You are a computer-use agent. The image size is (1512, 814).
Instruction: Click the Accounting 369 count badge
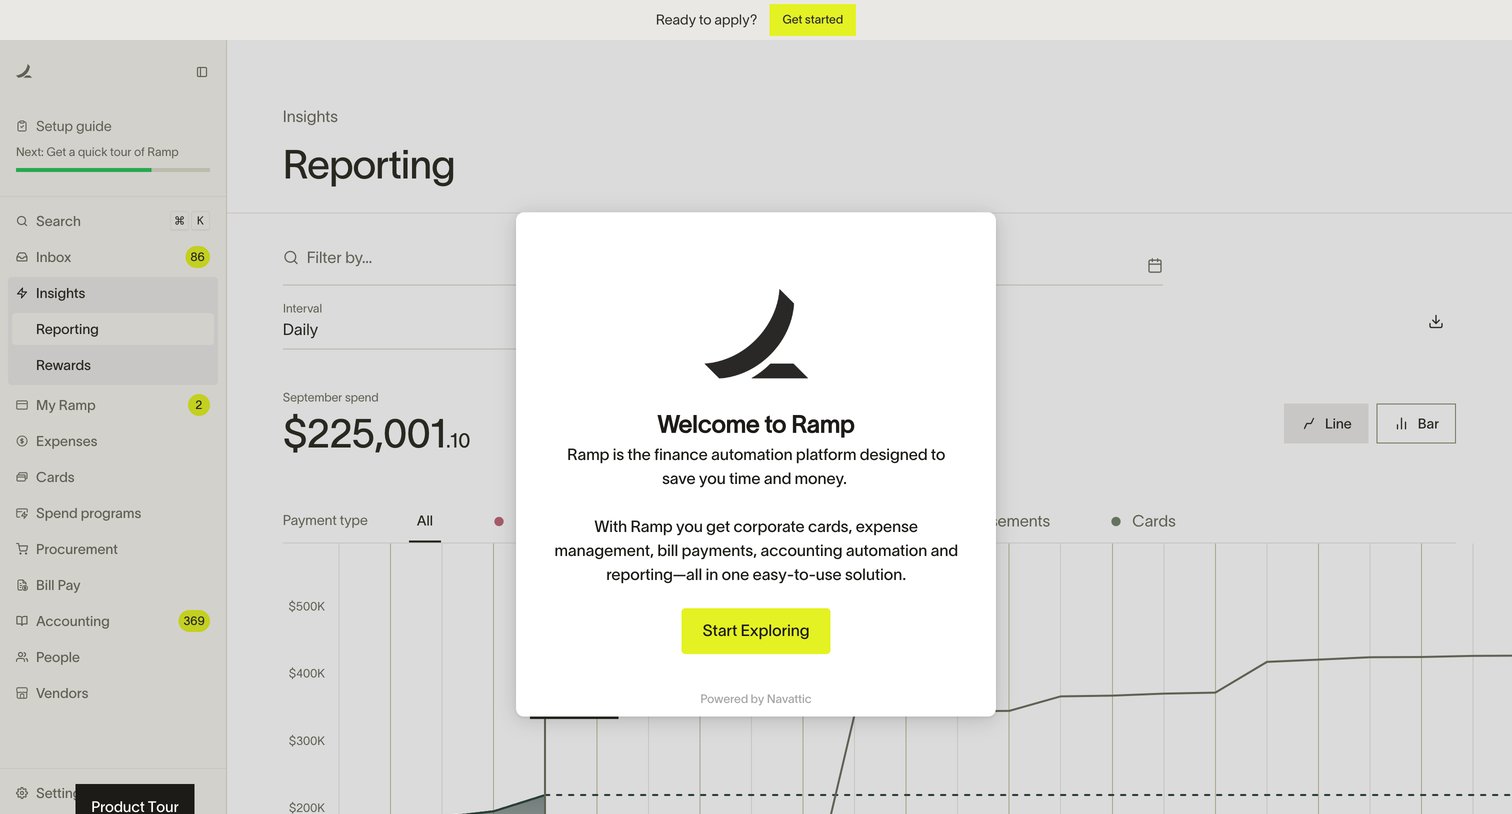pyautogui.click(x=194, y=621)
